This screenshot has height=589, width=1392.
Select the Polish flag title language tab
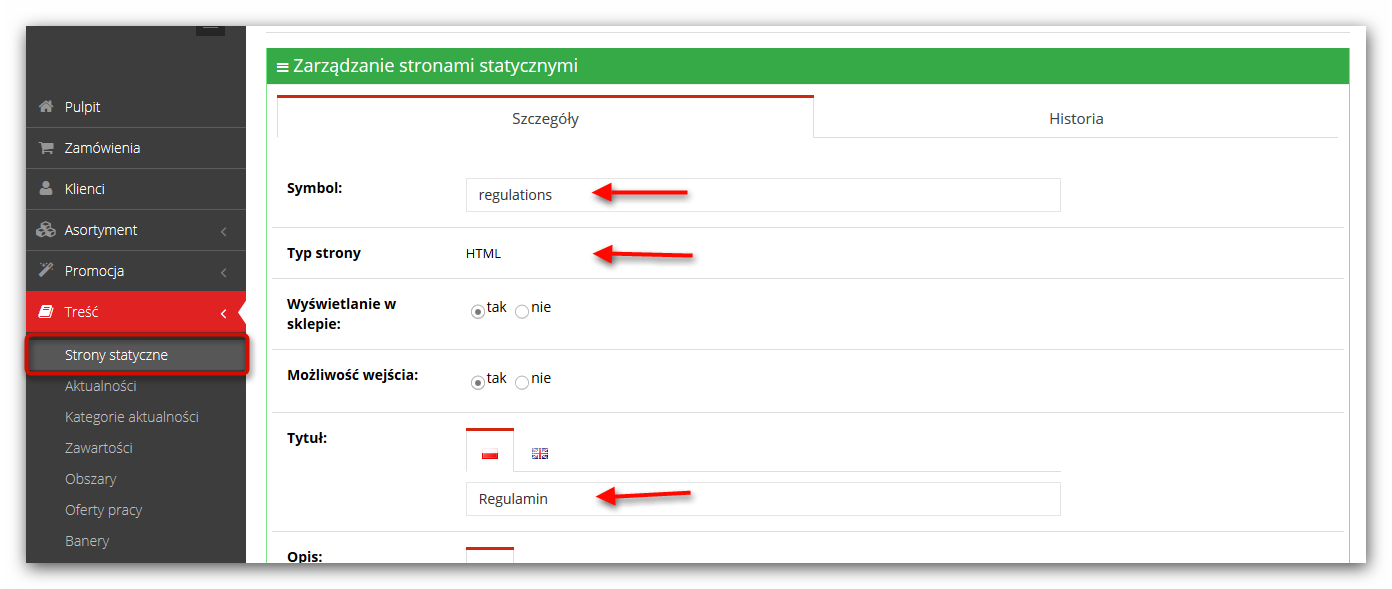click(x=490, y=454)
